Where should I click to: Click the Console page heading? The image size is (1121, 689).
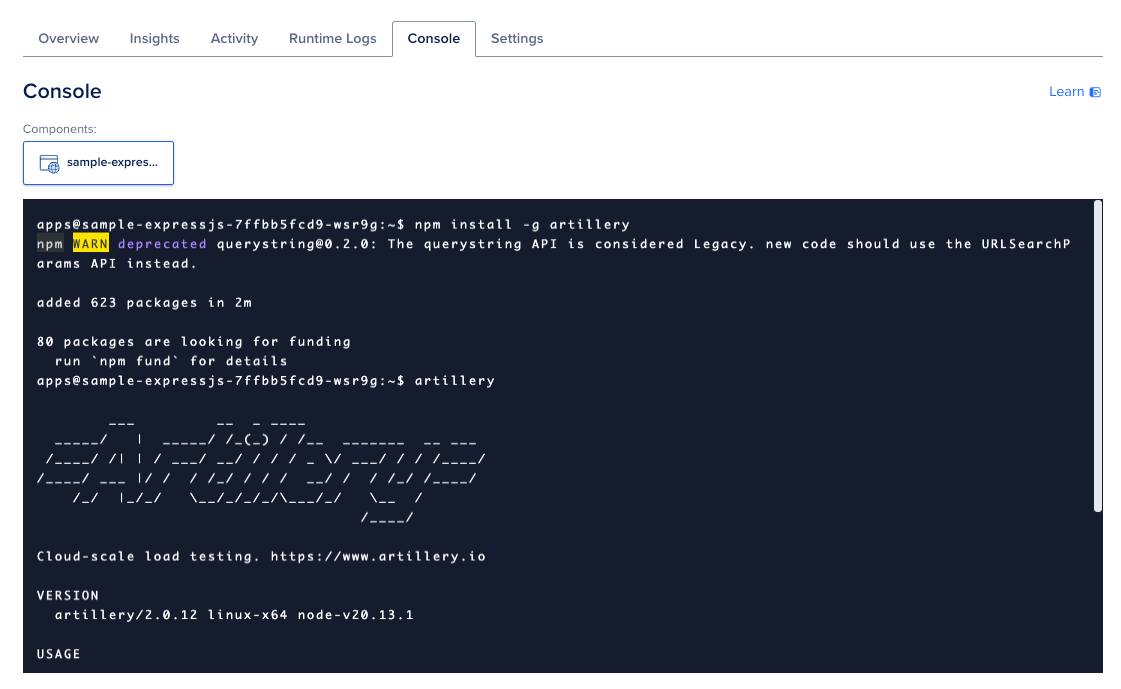tap(62, 91)
